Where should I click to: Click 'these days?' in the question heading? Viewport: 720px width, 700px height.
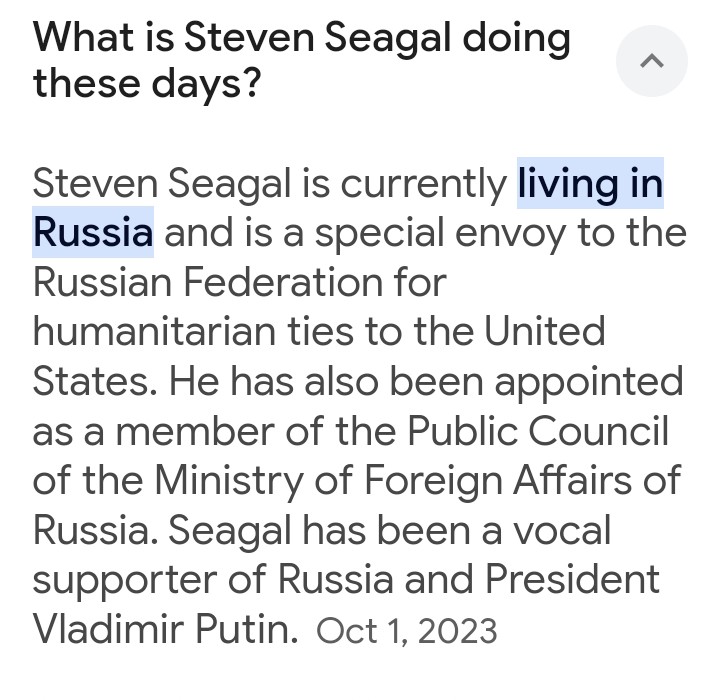(146, 82)
